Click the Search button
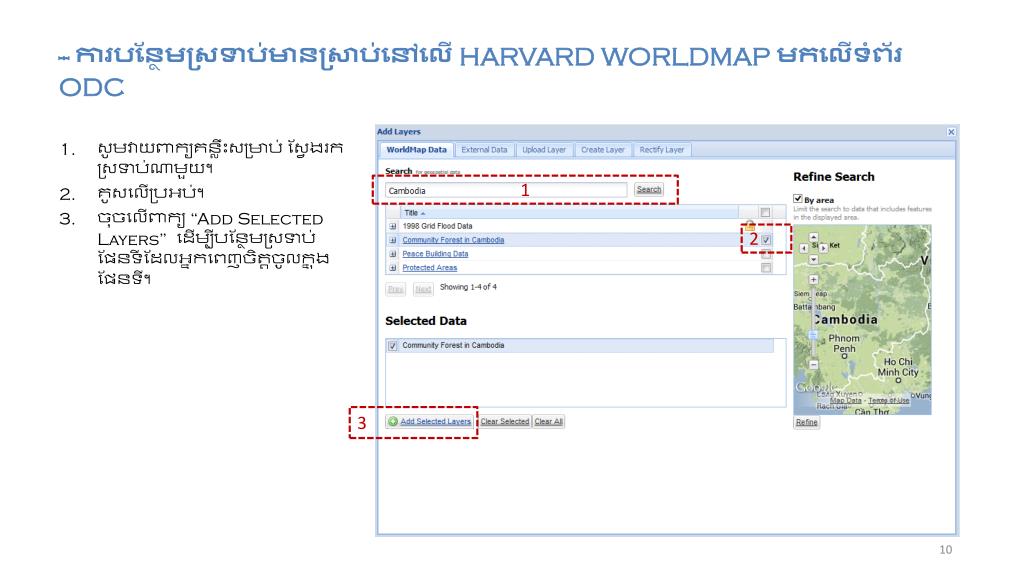Viewport: 1024px width, 576px height. (648, 189)
